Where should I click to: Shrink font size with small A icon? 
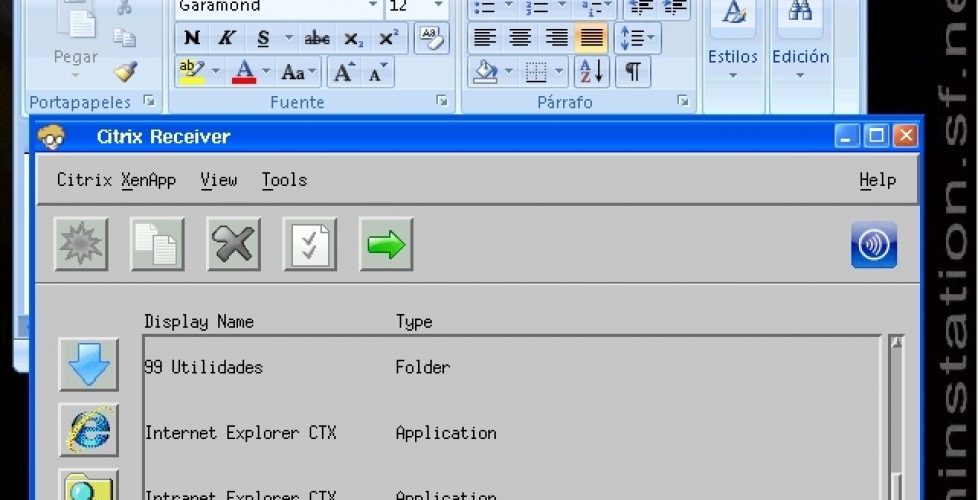(378, 72)
